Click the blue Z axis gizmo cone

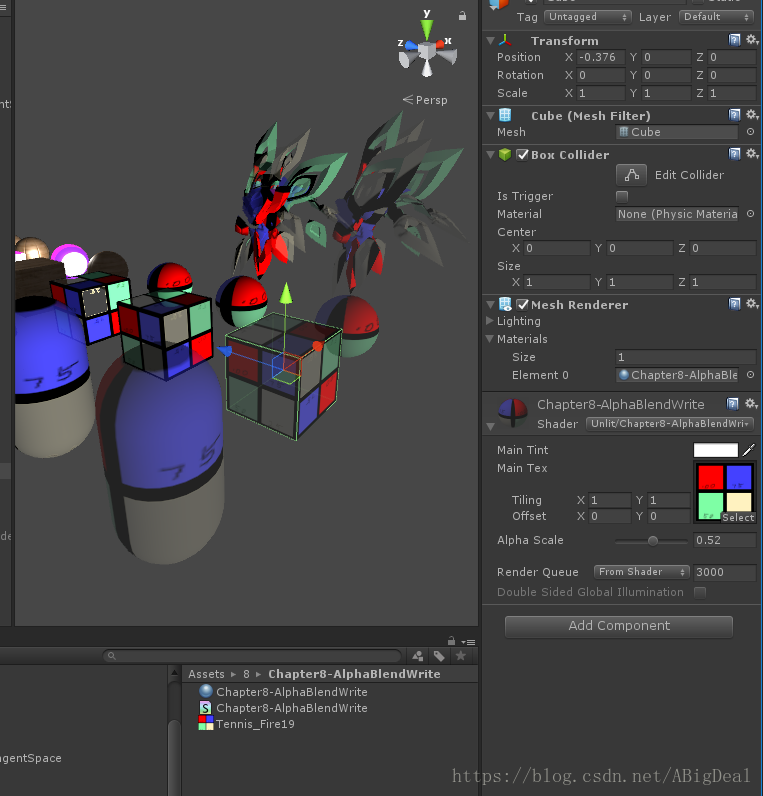[411, 46]
